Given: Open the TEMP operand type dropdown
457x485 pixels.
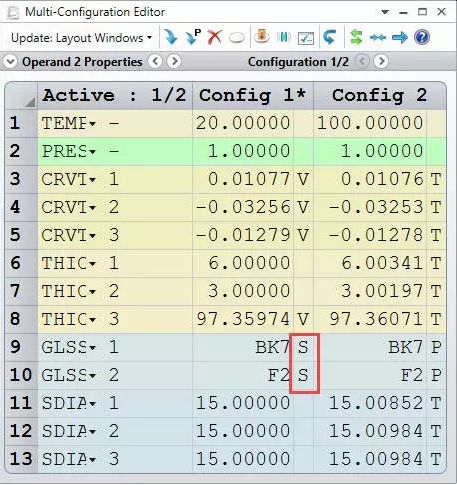Looking at the screenshot, I should (x=92, y=124).
